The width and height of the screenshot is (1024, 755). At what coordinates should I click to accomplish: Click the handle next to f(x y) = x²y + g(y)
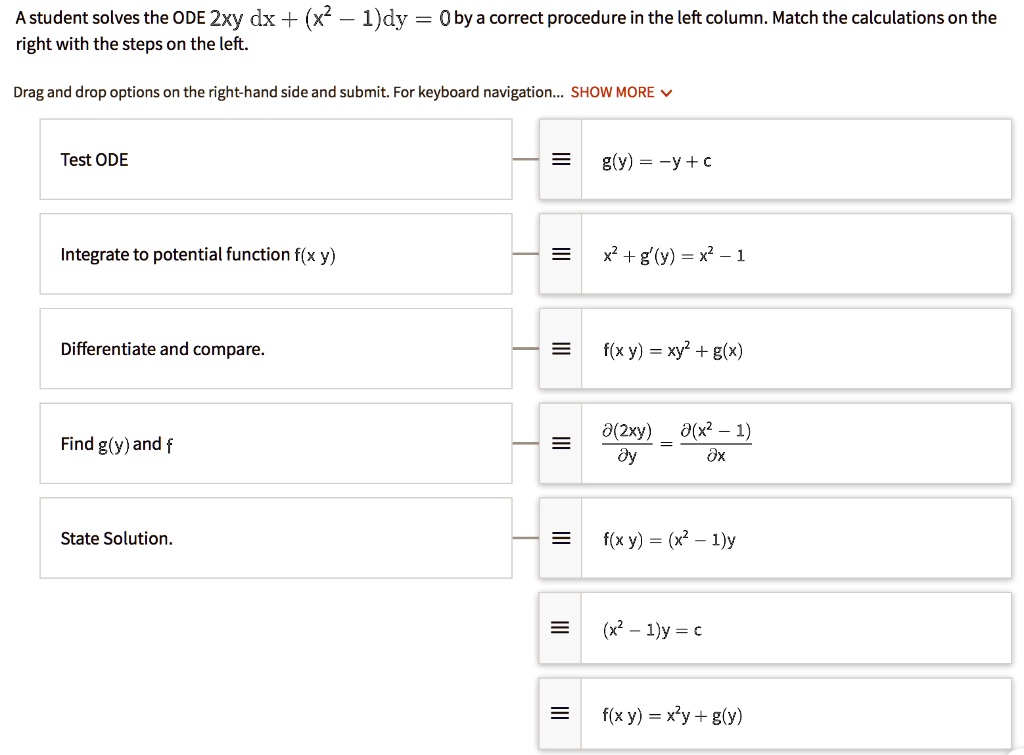coord(560,714)
